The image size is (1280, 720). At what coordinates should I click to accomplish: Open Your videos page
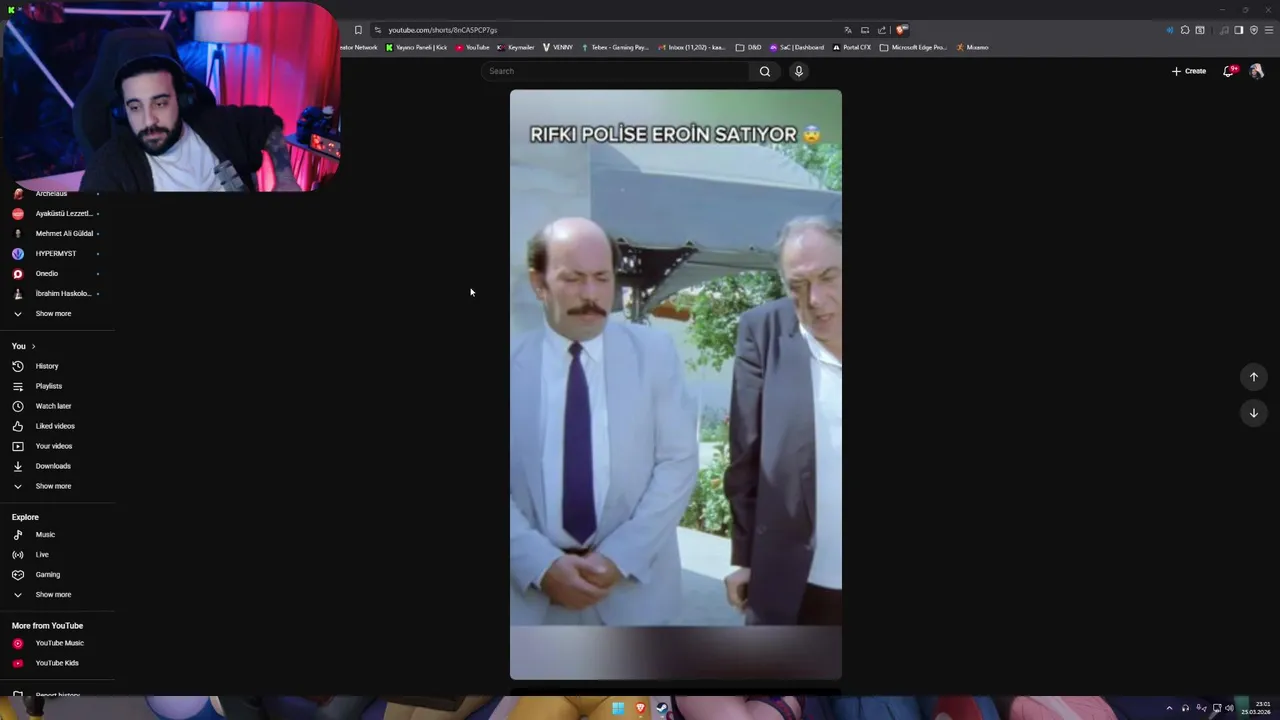click(56, 446)
